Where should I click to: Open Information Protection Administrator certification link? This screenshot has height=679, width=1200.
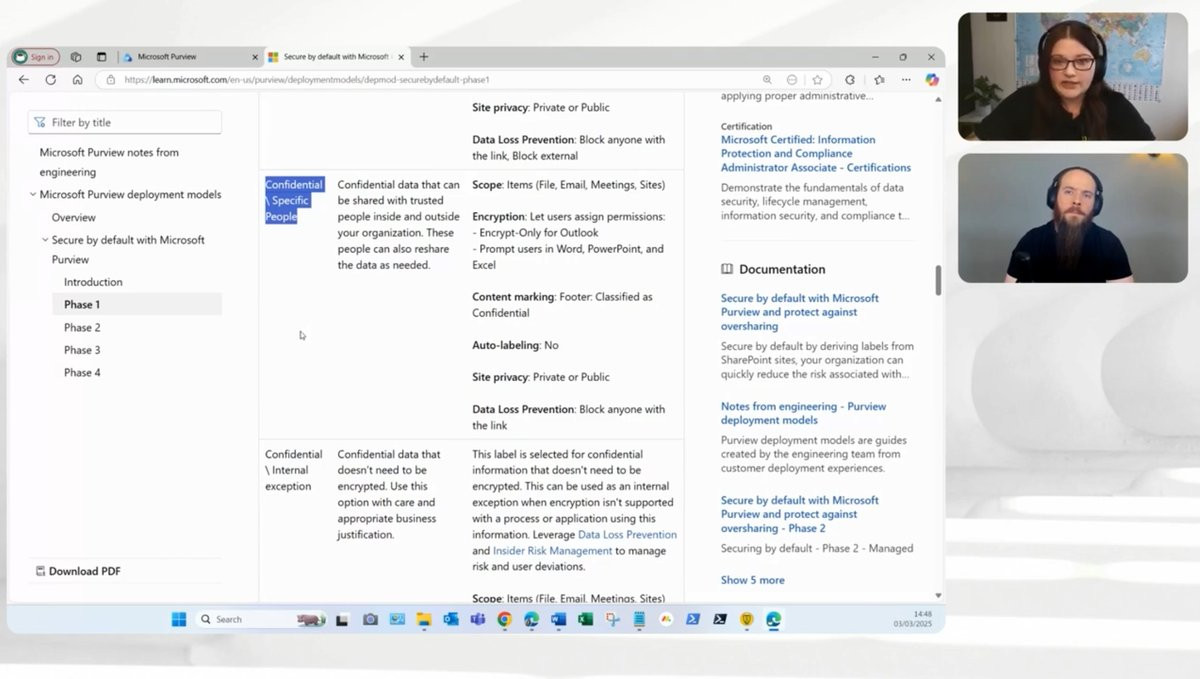click(x=816, y=154)
